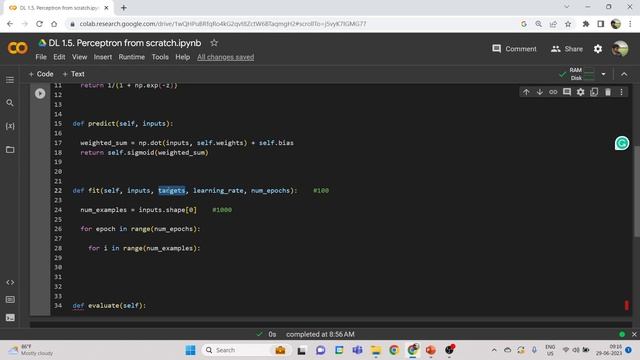Move the cell up with the arrow
The width and height of the screenshot is (640, 360).
point(526,92)
